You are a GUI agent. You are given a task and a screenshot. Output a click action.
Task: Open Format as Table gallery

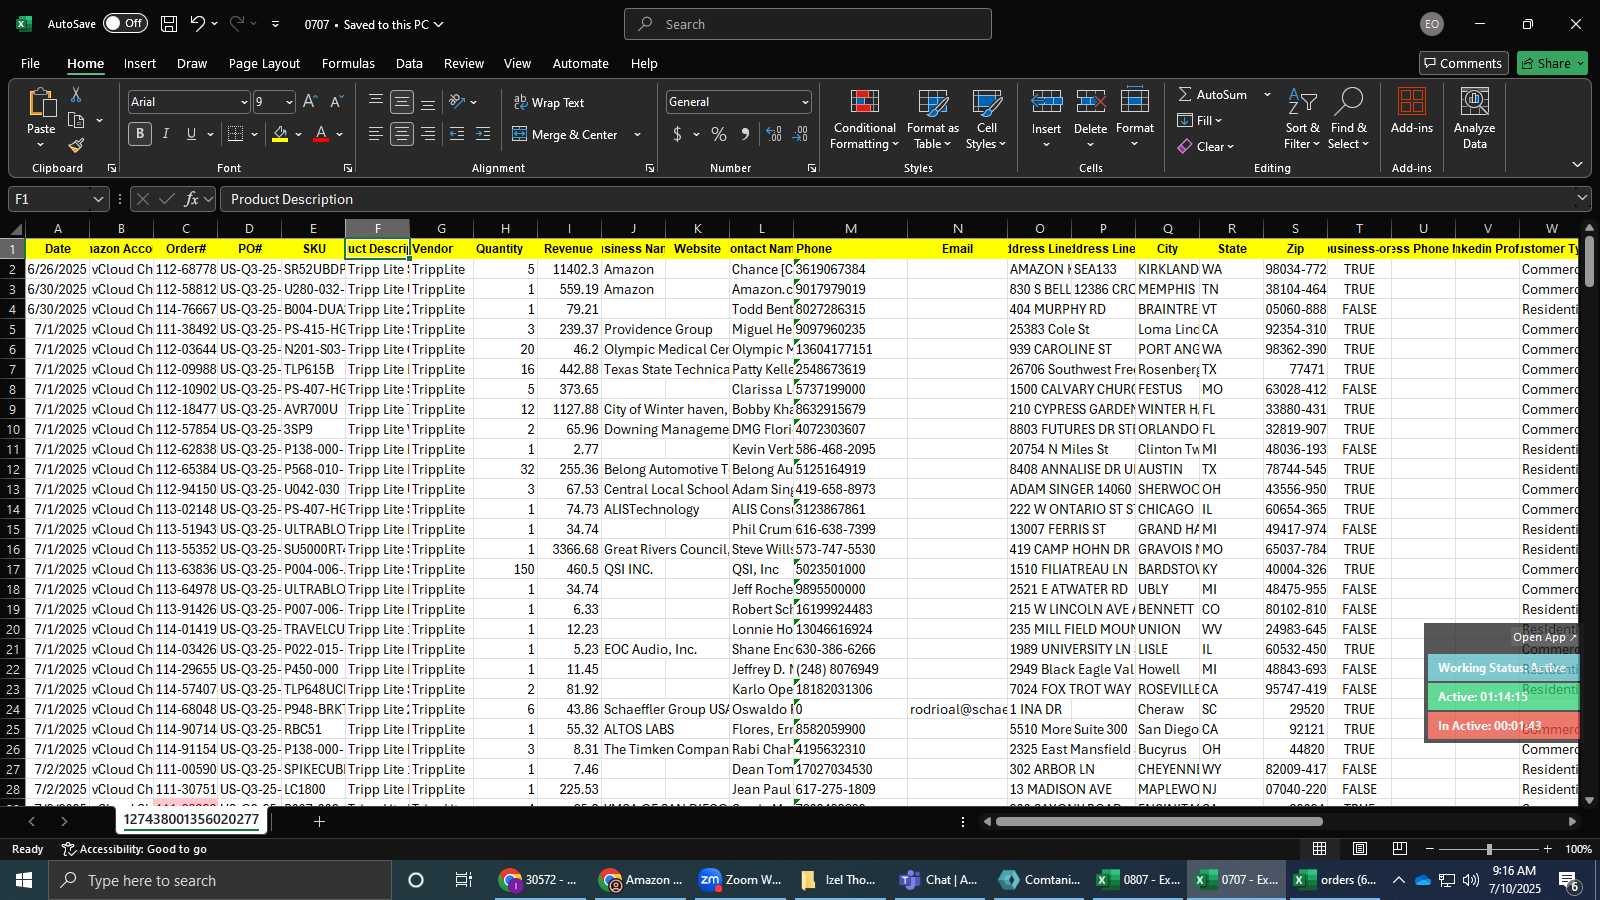(932, 120)
